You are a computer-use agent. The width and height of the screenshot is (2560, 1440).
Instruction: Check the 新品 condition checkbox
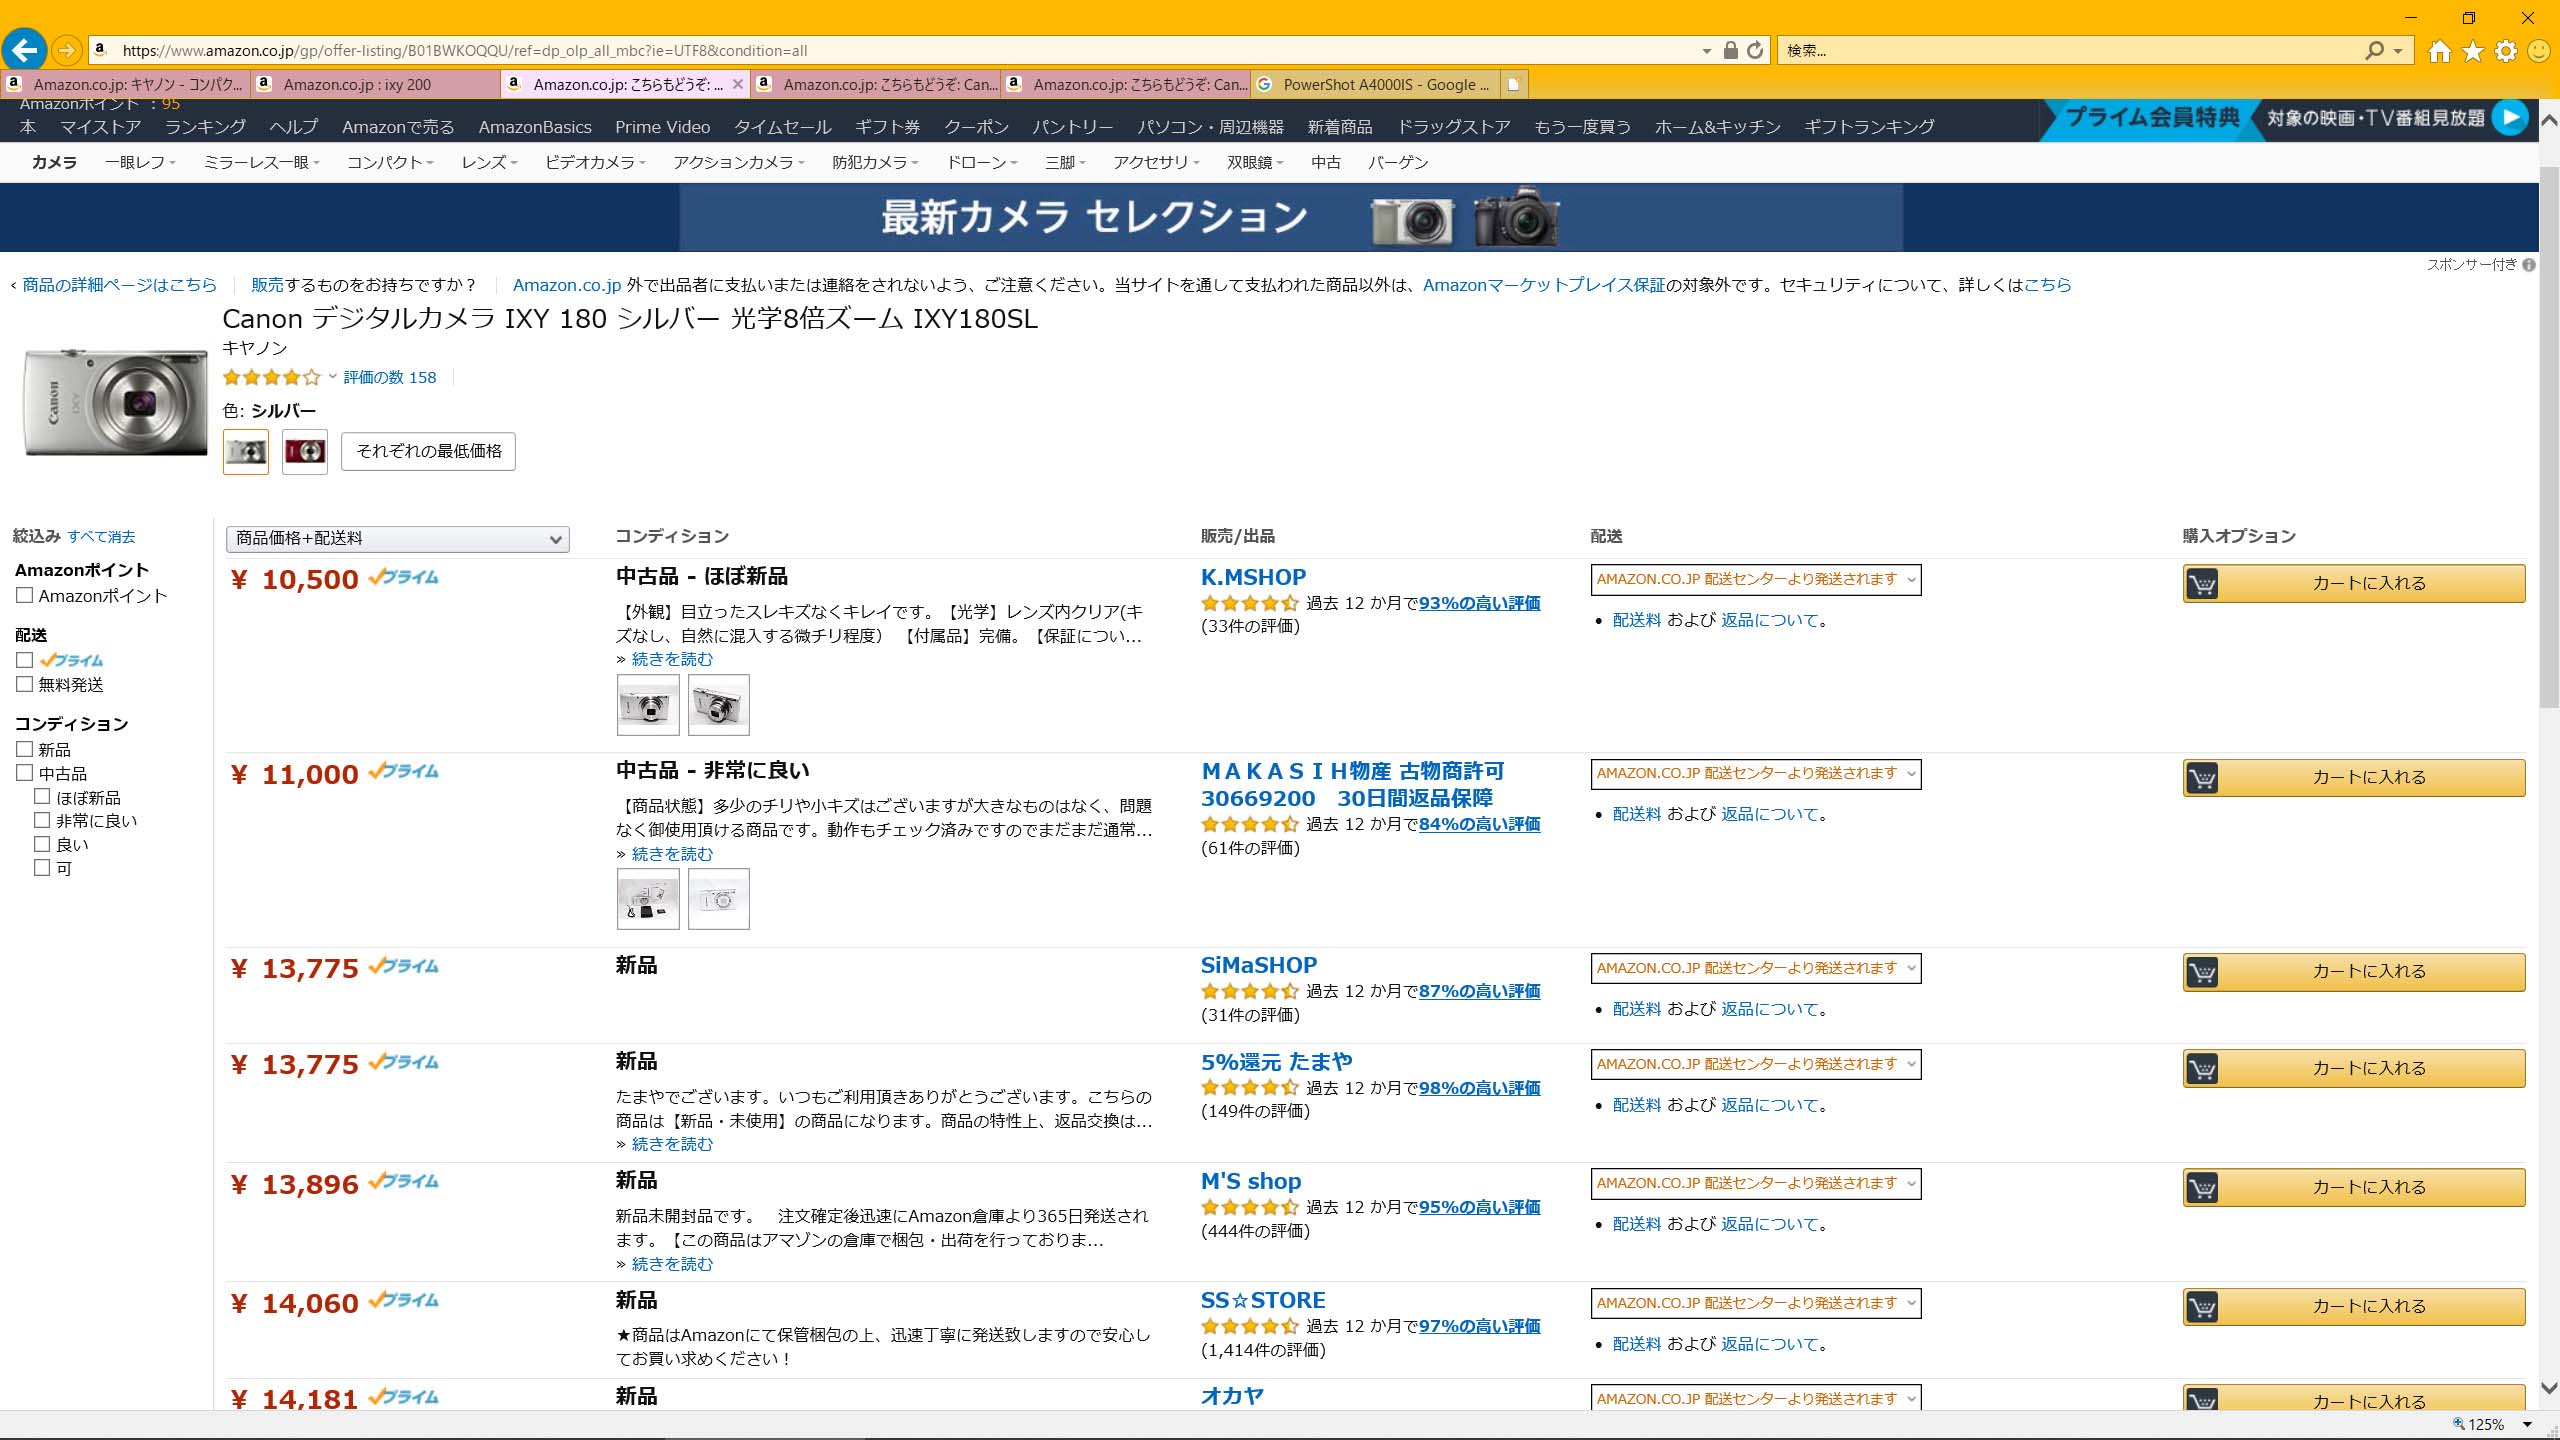[25, 749]
